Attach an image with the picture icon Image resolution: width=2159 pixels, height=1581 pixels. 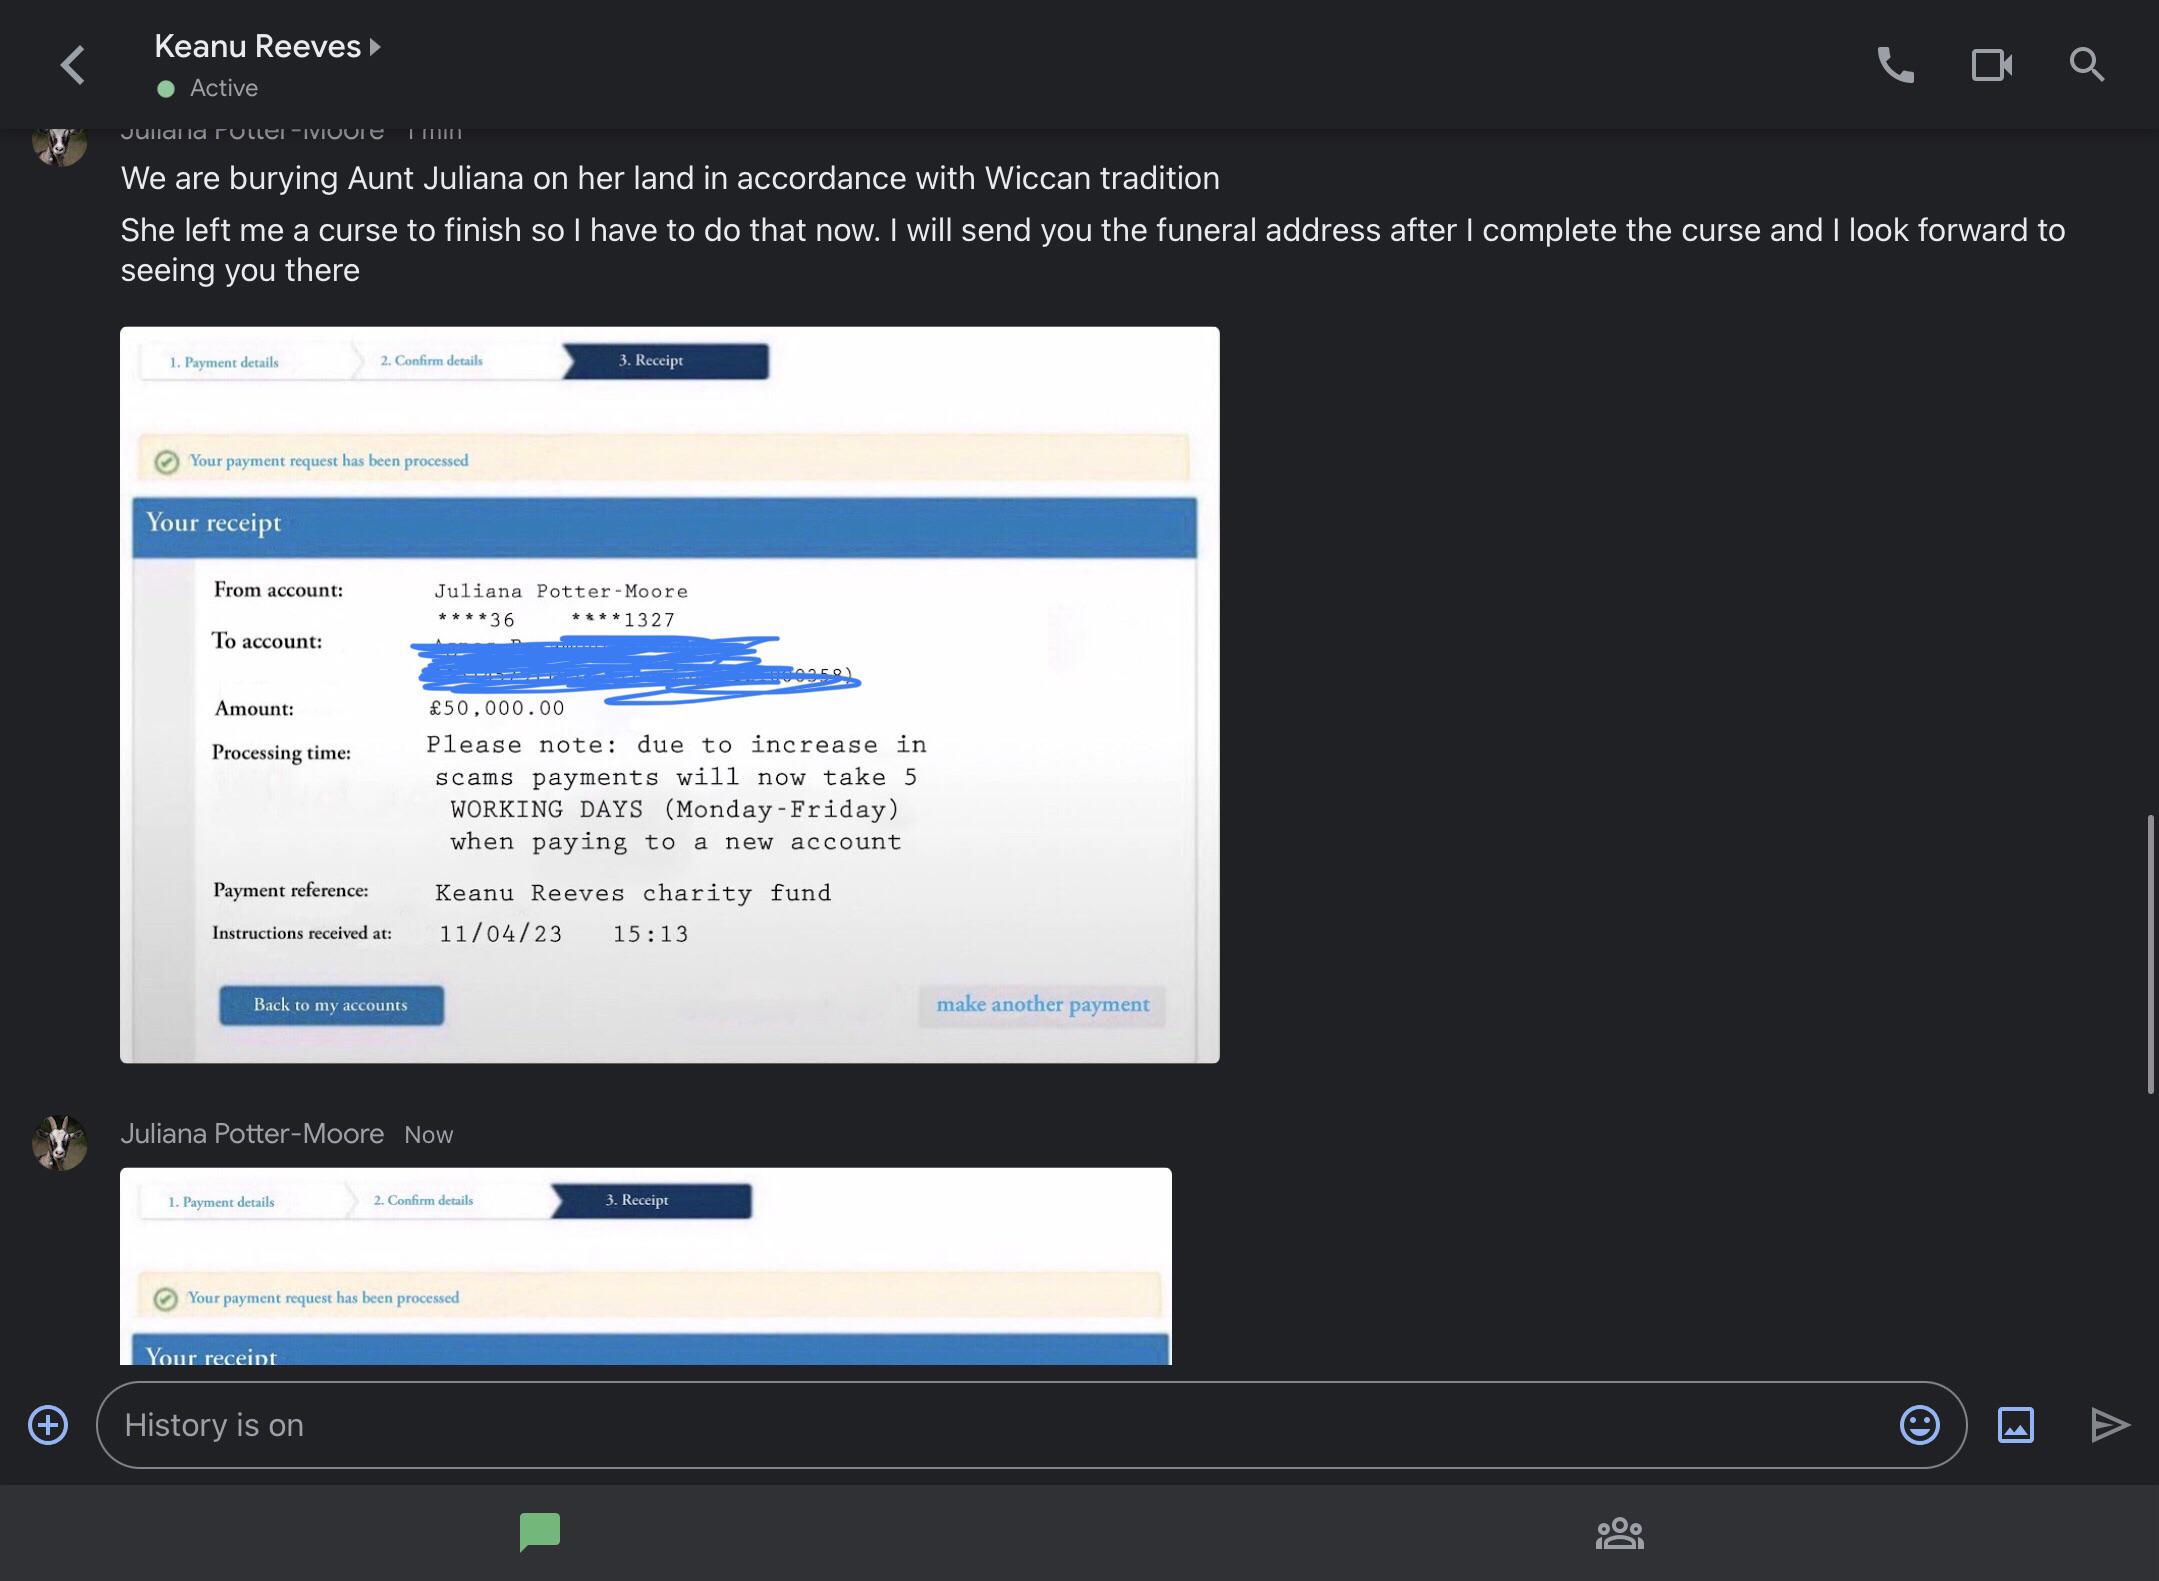coord(2015,1425)
